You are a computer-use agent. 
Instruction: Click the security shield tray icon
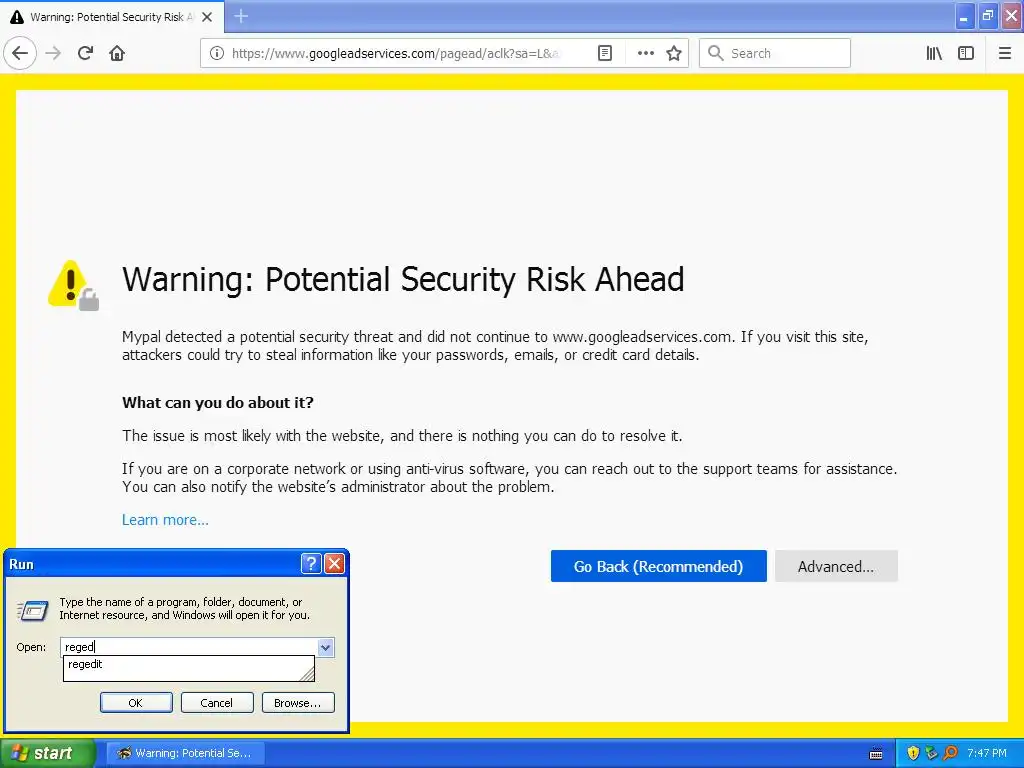[913, 753]
